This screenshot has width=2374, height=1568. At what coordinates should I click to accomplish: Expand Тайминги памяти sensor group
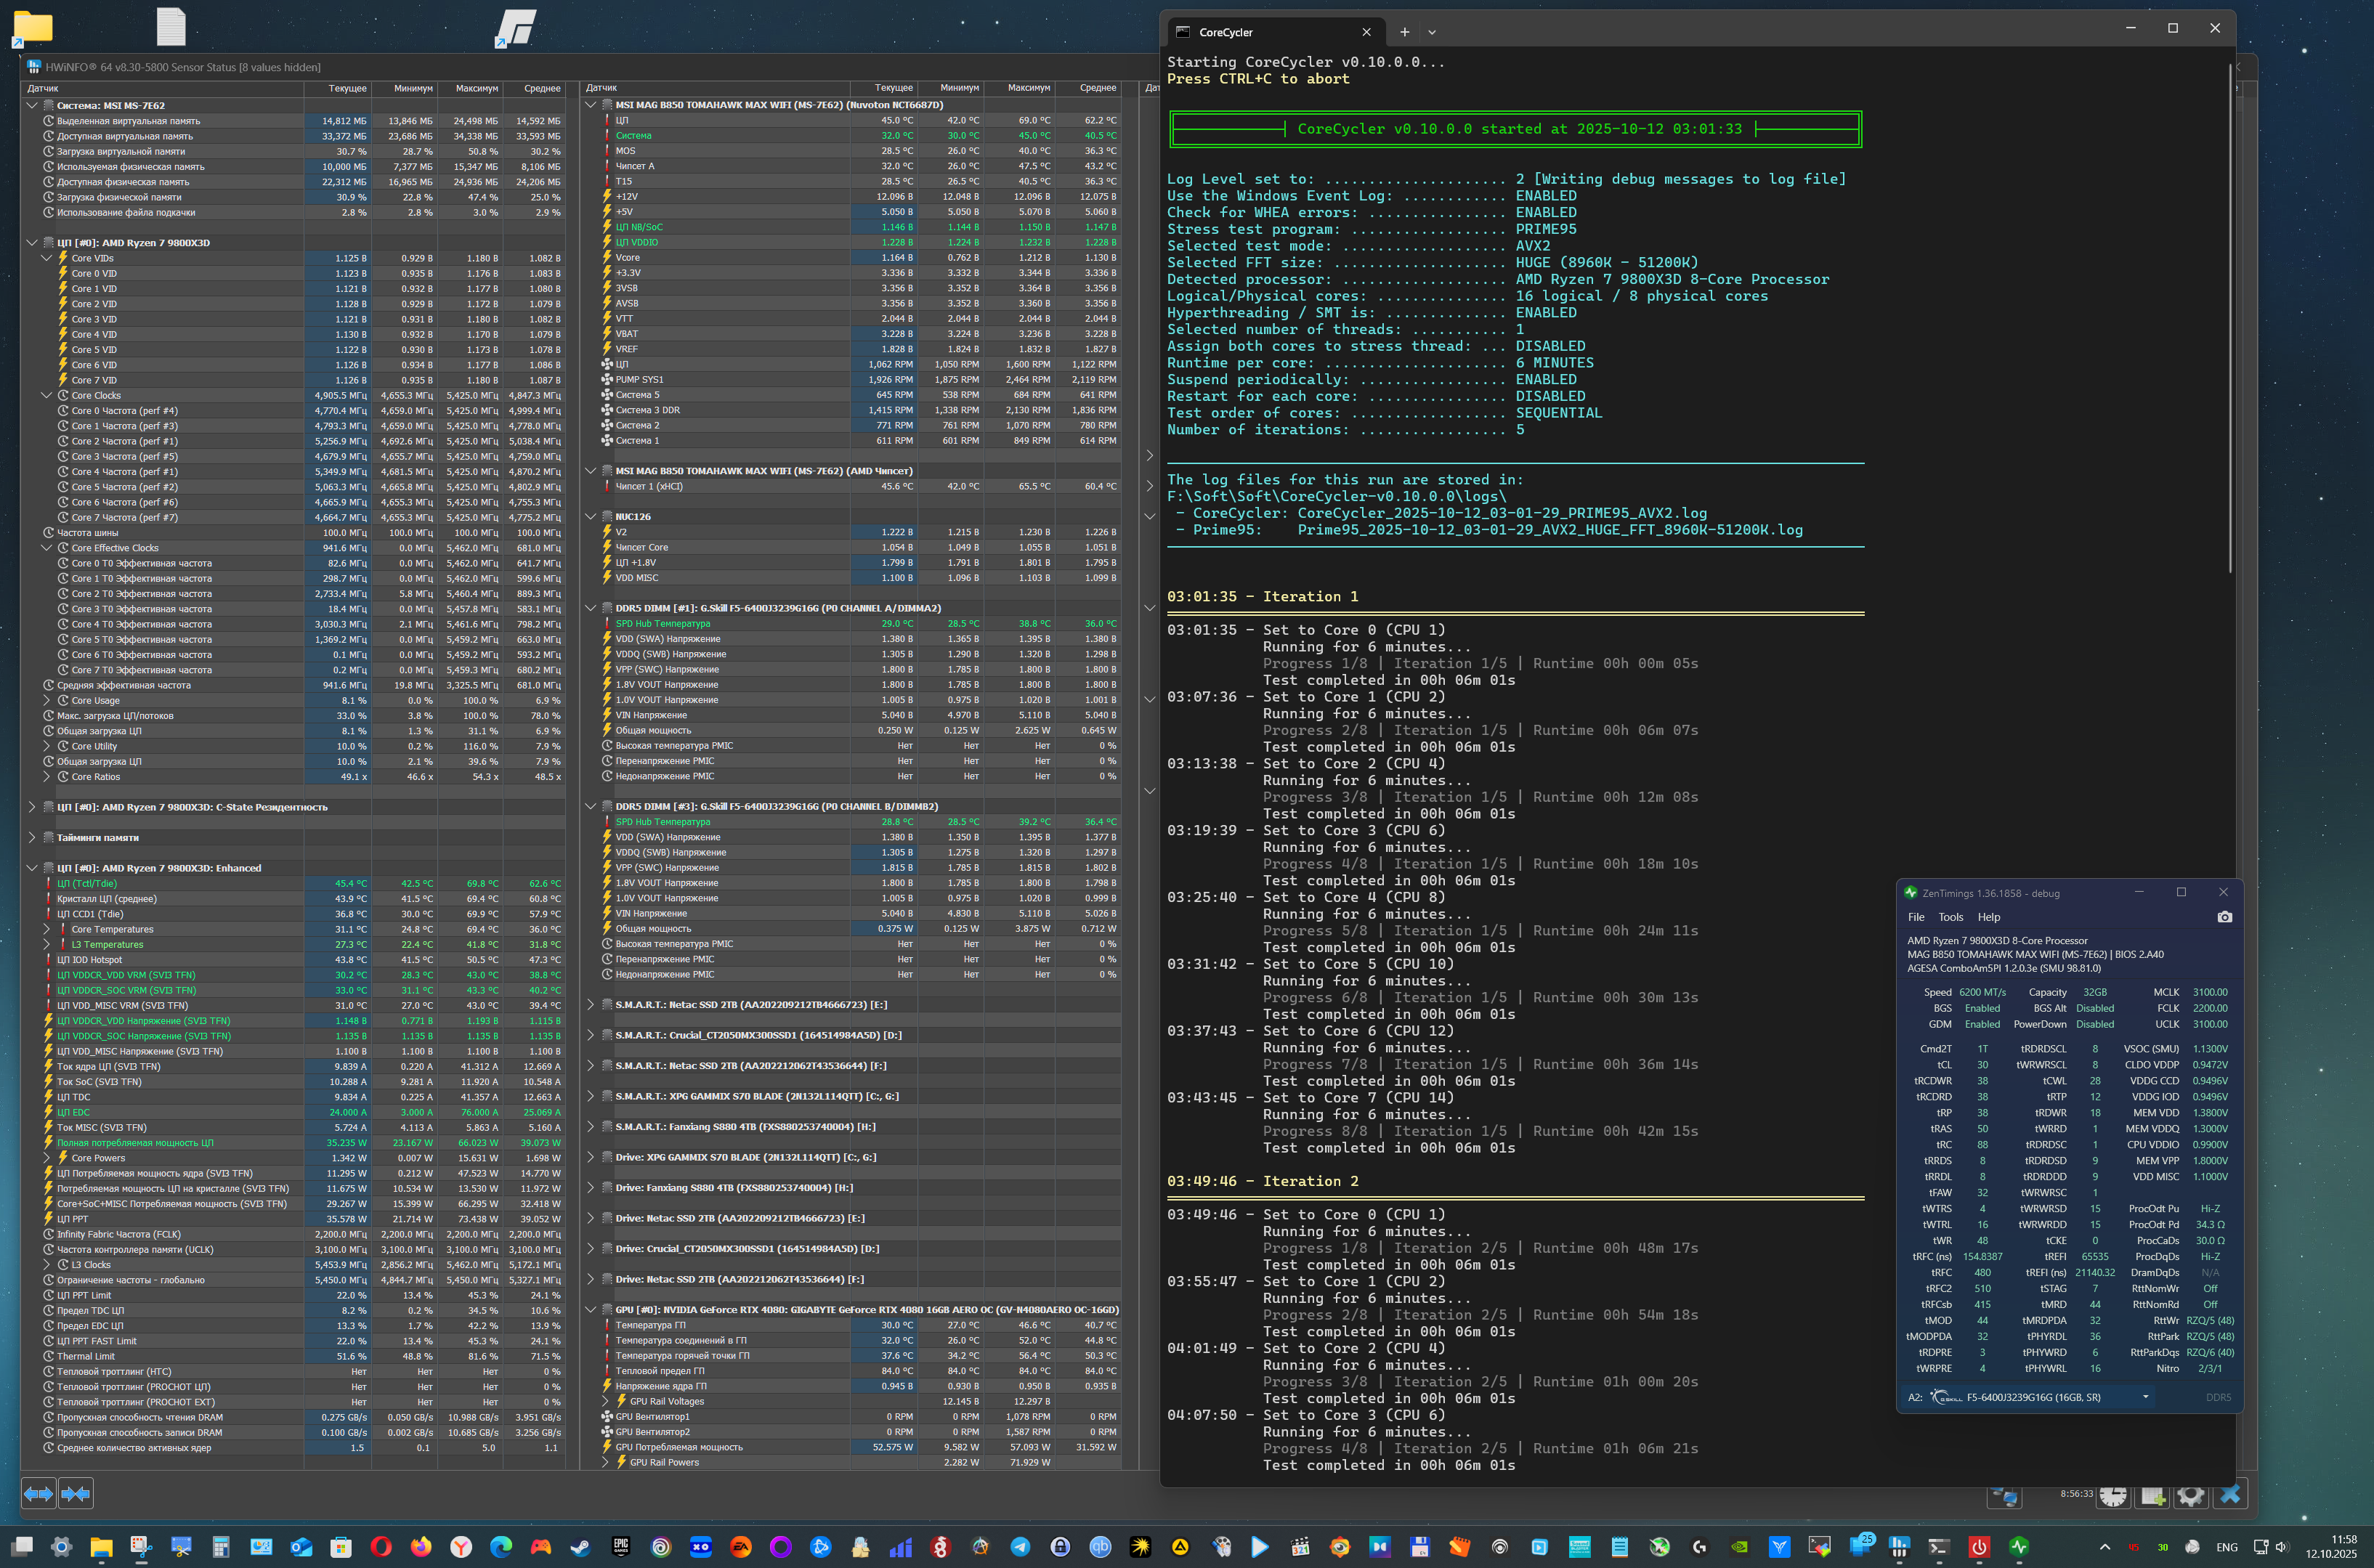point(32,838)
